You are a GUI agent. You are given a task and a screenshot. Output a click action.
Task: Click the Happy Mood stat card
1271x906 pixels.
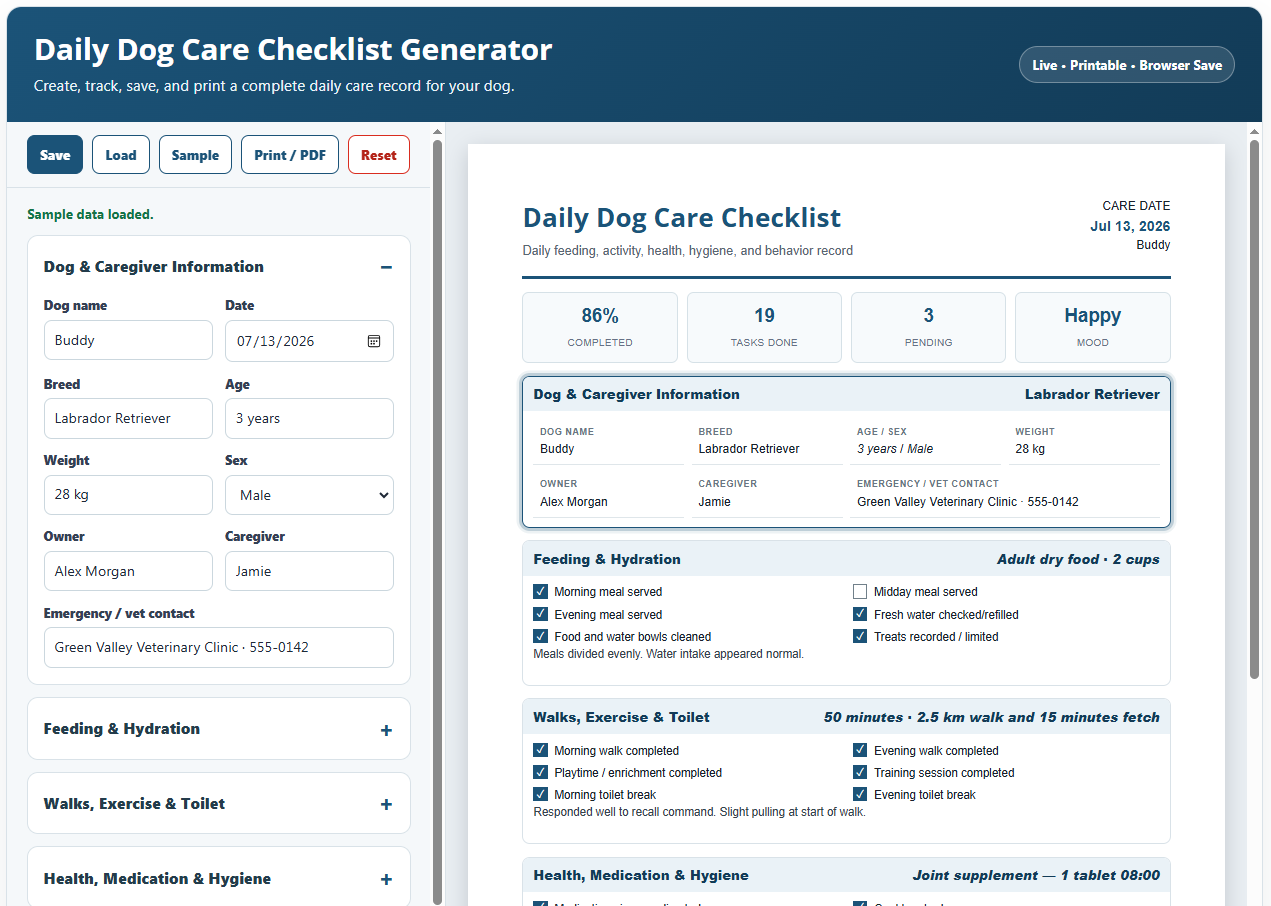[1092, 327]
